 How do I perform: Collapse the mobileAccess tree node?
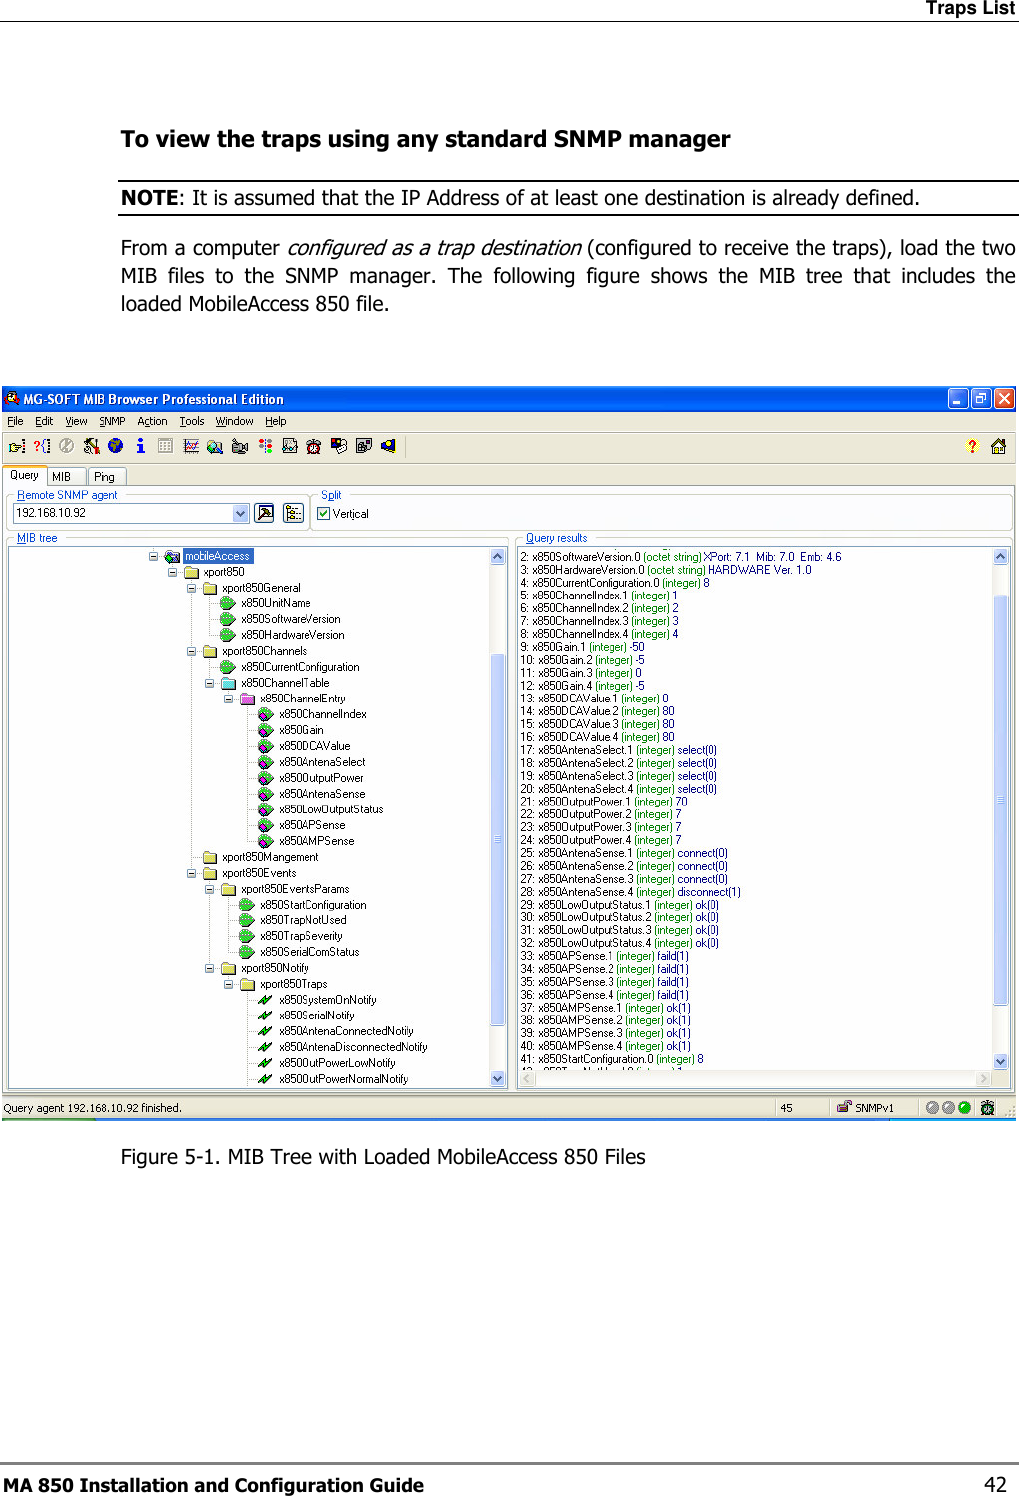pyautogui.click(x=154, y=556)
